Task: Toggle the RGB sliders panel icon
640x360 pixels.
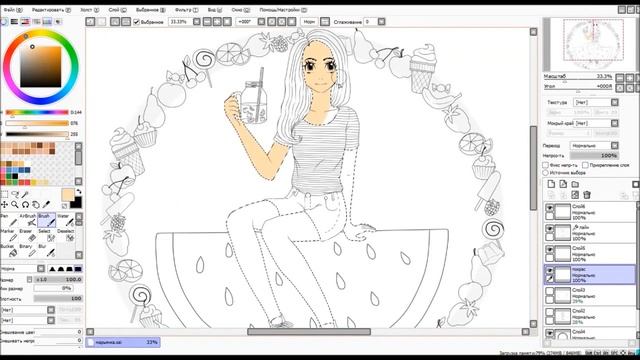Action: click(14, 22)
